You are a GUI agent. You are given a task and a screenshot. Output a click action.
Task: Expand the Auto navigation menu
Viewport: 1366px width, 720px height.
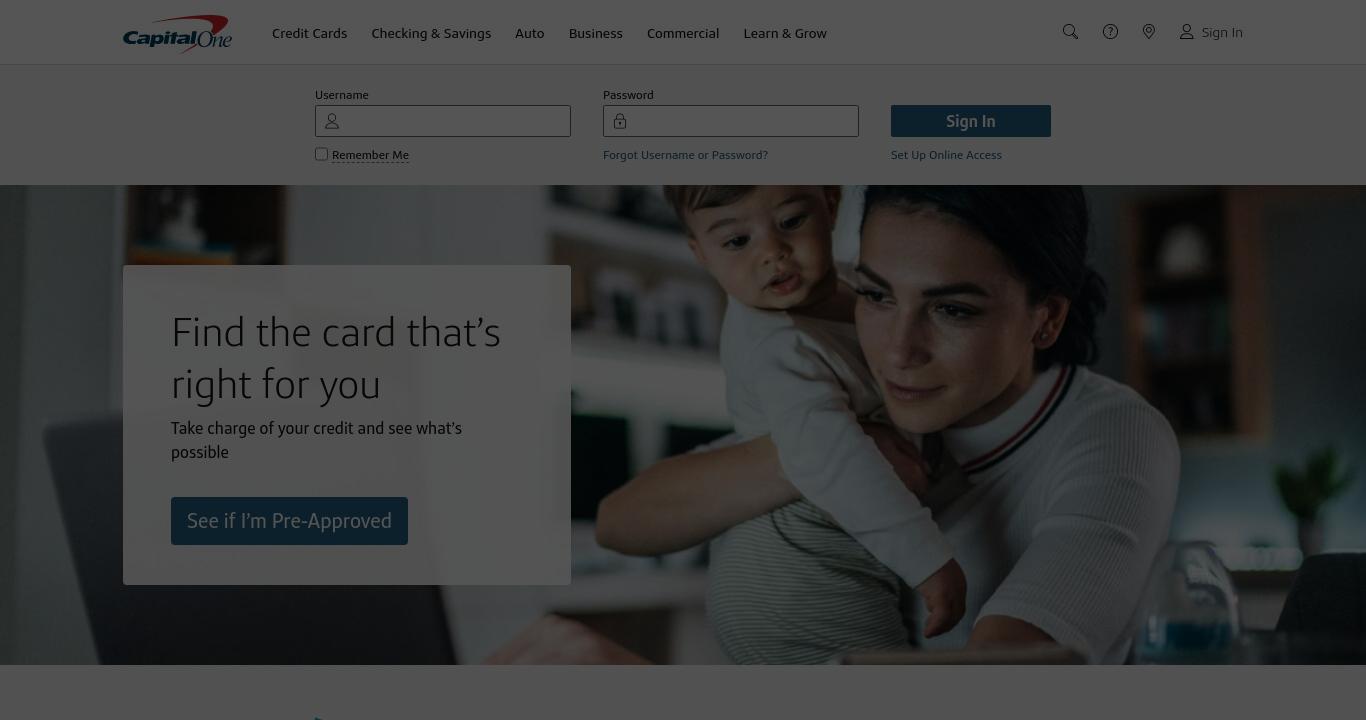pos(530,33)
